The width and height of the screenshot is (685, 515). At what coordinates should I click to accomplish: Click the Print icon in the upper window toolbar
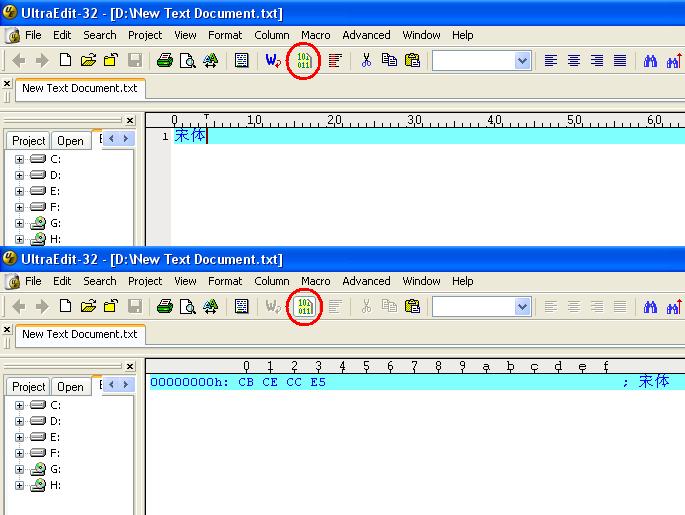point(165,60)
